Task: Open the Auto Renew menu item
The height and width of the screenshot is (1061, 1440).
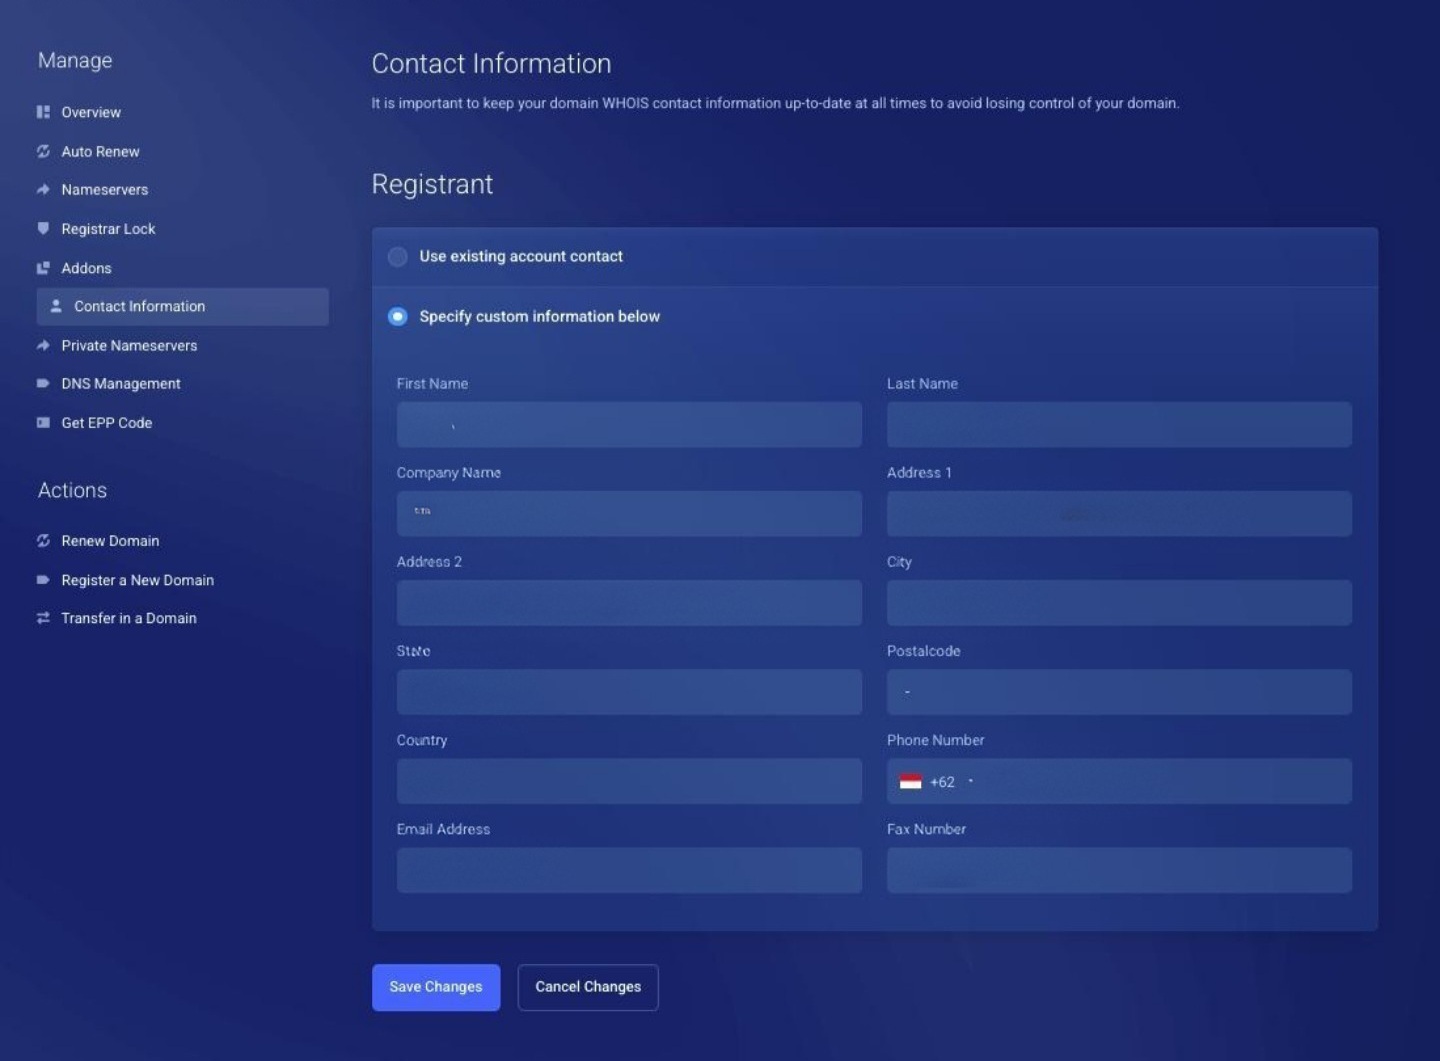Action: tap(100, 151)
